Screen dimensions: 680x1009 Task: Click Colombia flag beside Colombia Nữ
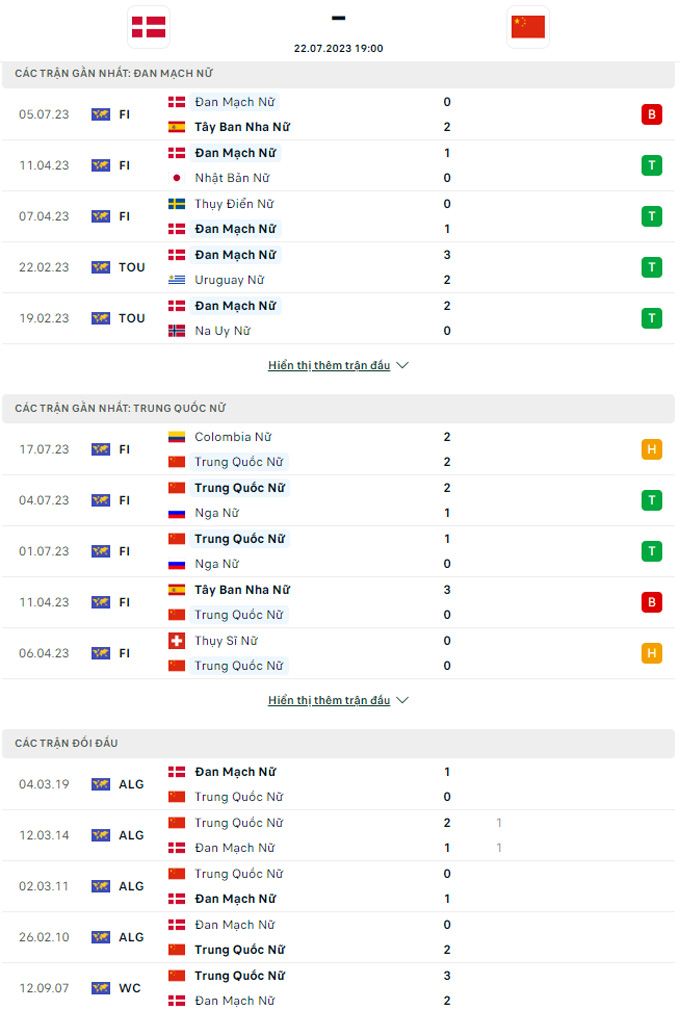177,437
